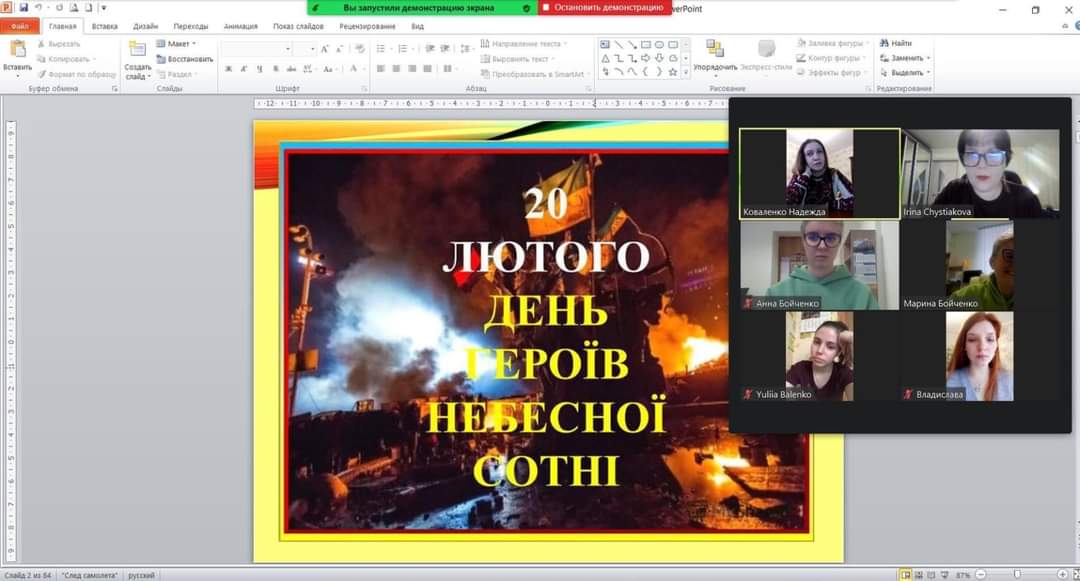Open the Вставка (Insert) ribbon tab

(x=105, y=26)
